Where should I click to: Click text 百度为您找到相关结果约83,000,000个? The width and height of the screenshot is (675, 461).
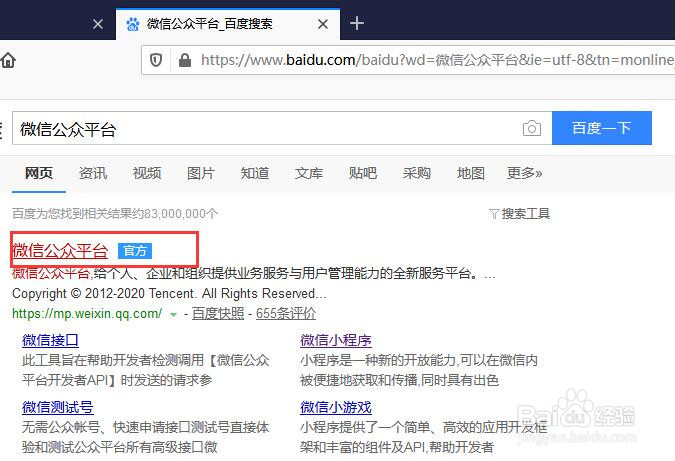115,213
